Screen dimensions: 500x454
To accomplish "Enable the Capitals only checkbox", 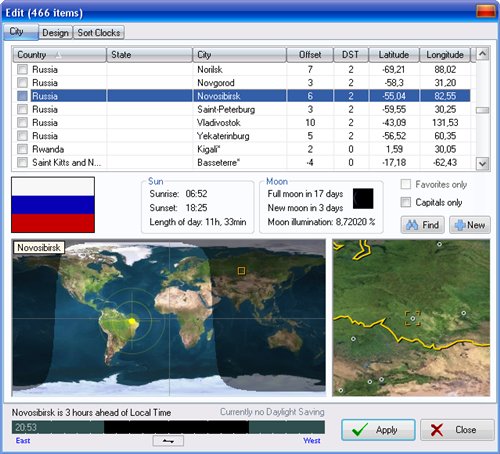I will pos(405,202).
